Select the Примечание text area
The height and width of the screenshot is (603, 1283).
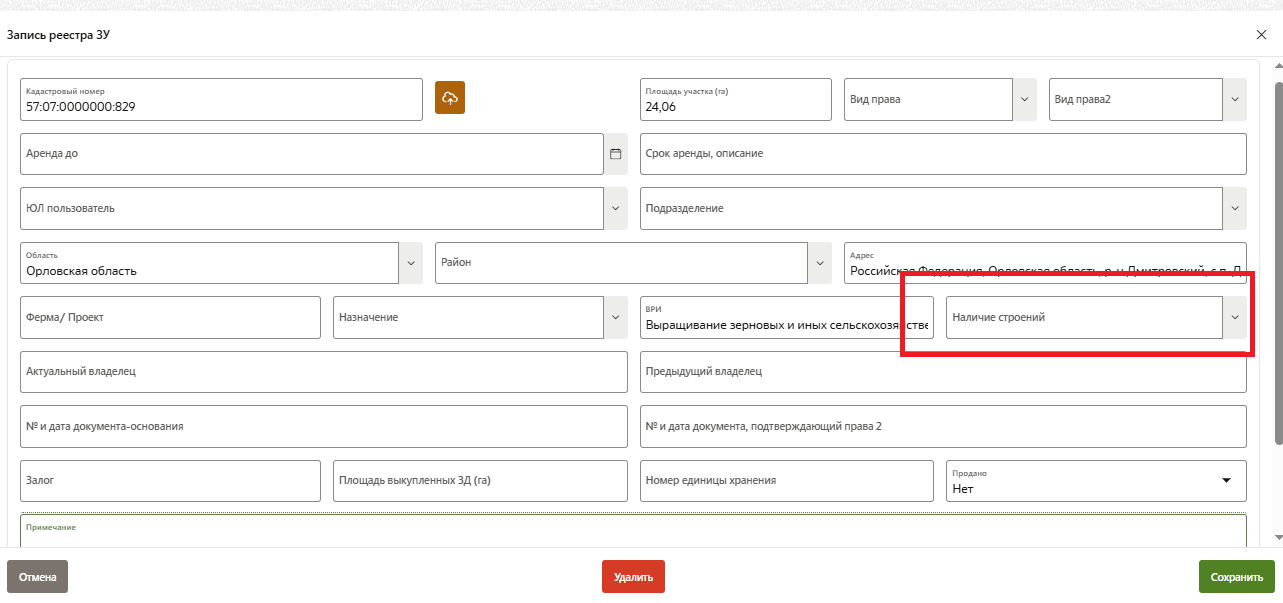(x=632, y=535)
